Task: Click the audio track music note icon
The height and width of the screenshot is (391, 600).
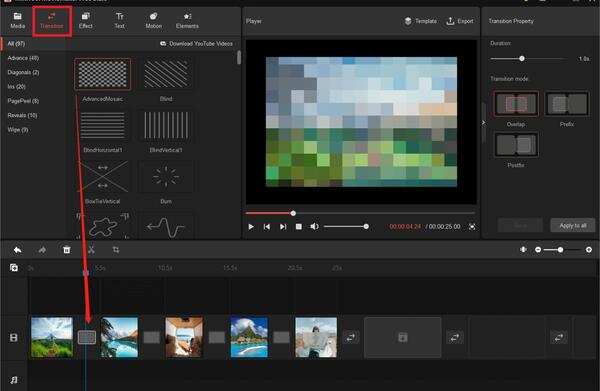Action: point(14,380)
